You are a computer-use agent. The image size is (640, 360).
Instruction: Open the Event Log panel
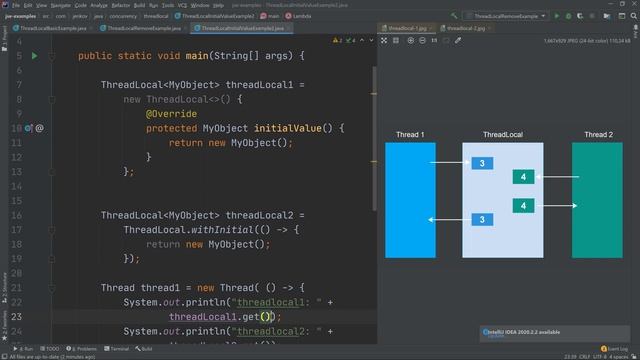(615, 349)
